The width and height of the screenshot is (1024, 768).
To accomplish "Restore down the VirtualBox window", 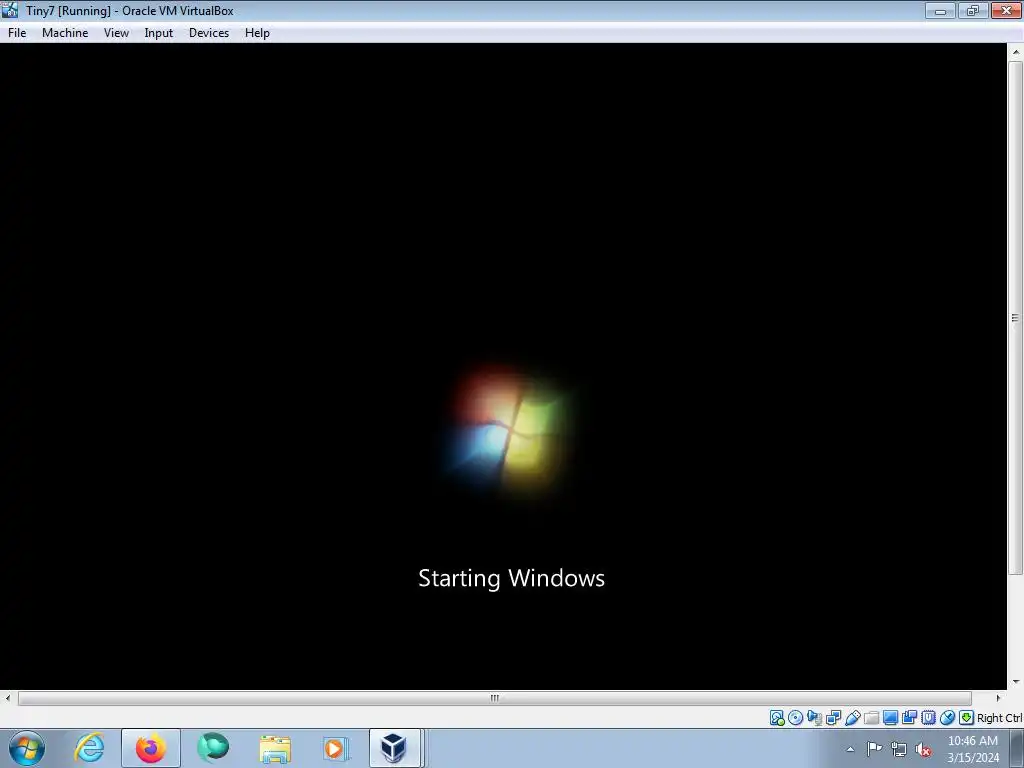I will [x=973, y=10].
